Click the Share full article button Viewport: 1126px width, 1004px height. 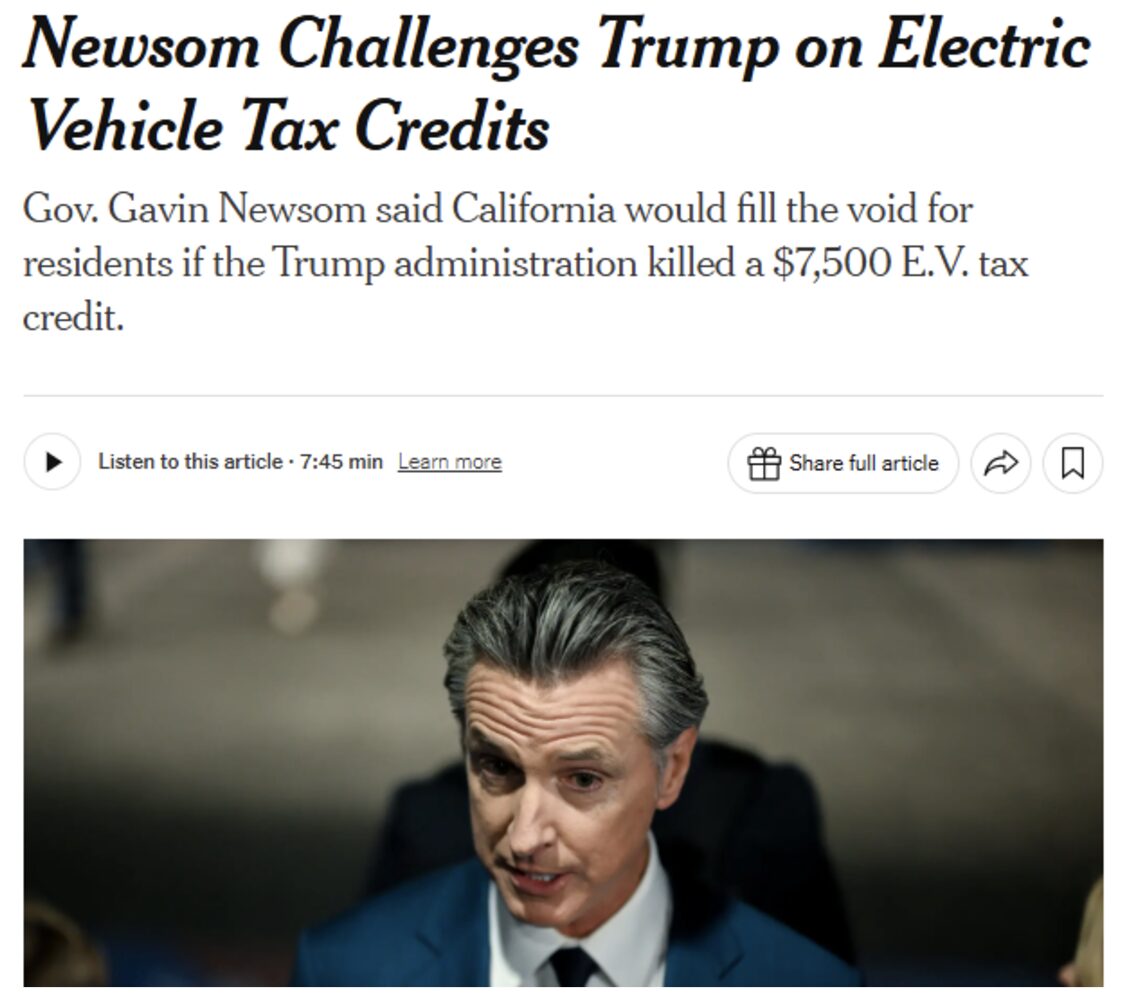click(843, 463)
